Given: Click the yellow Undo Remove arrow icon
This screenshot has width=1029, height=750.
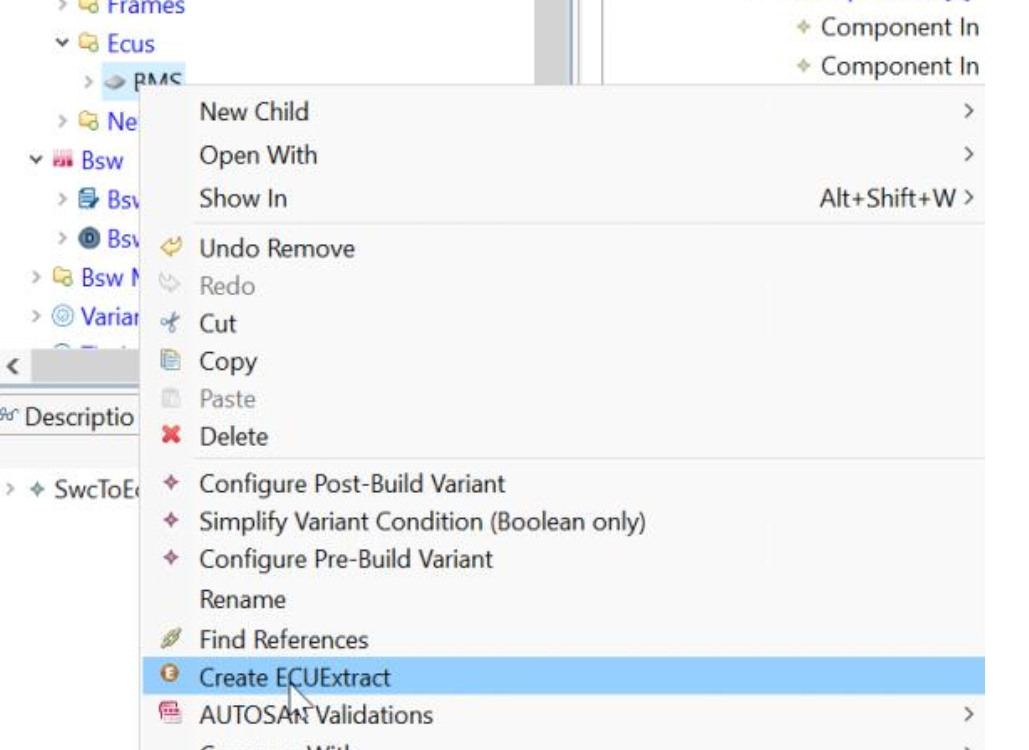Looking at the screenshot, I should pyautogui.click(x=171, y=247).
